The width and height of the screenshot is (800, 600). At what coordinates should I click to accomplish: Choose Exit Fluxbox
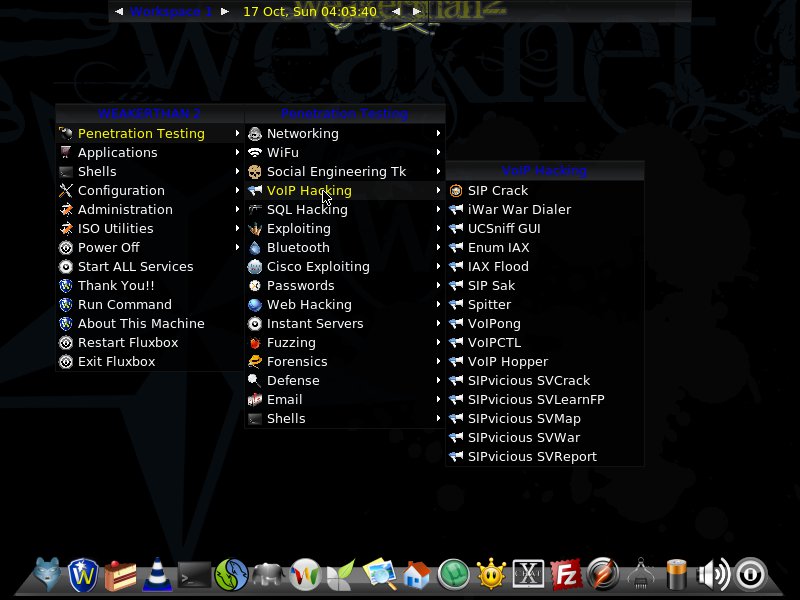tap(150, 362)
